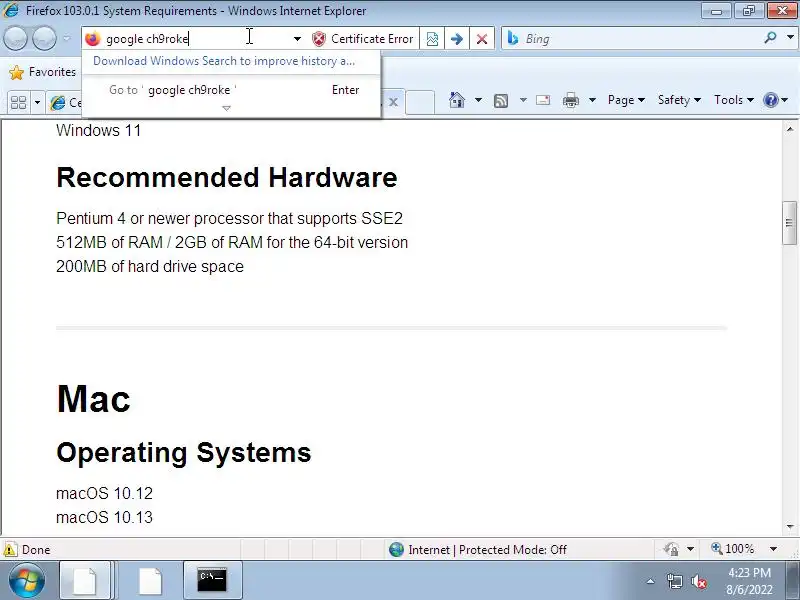Screen dimensions: 800x600
Task: Click the Quick Tabs grid icon
Action: (18, 103)
